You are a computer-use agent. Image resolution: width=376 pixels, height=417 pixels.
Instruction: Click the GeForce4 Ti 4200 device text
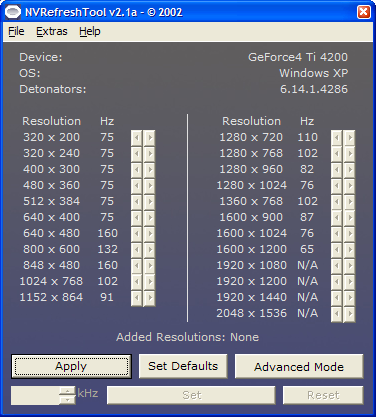(x=298, y=57)
